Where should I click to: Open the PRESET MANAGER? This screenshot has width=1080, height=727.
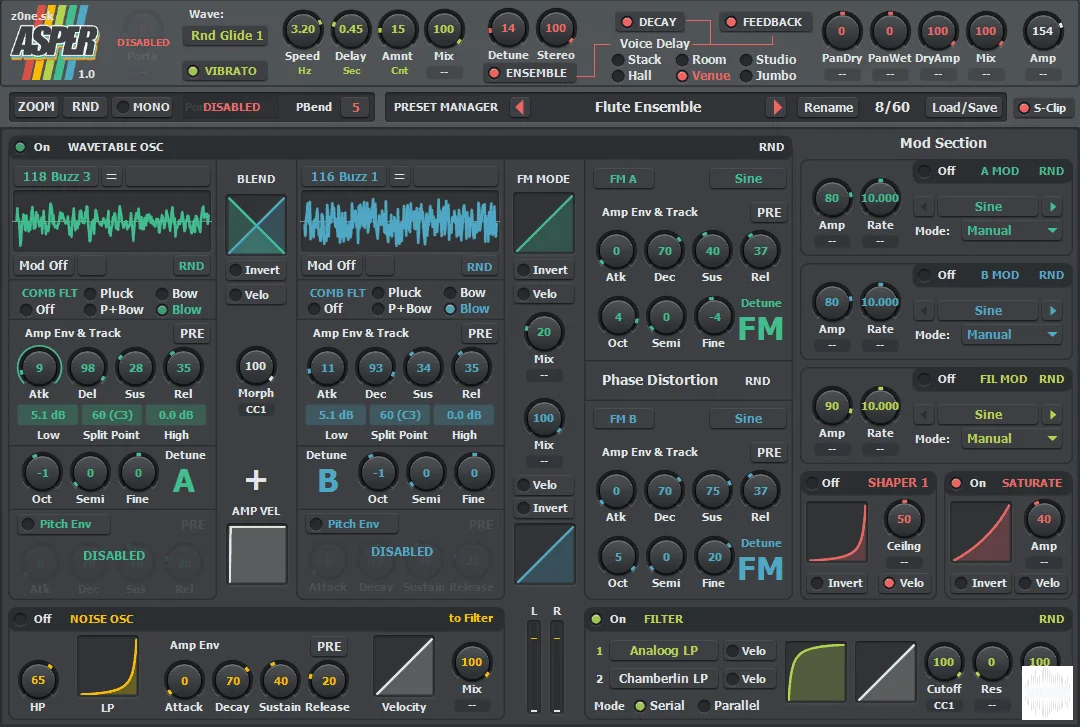tap(446, 107)
